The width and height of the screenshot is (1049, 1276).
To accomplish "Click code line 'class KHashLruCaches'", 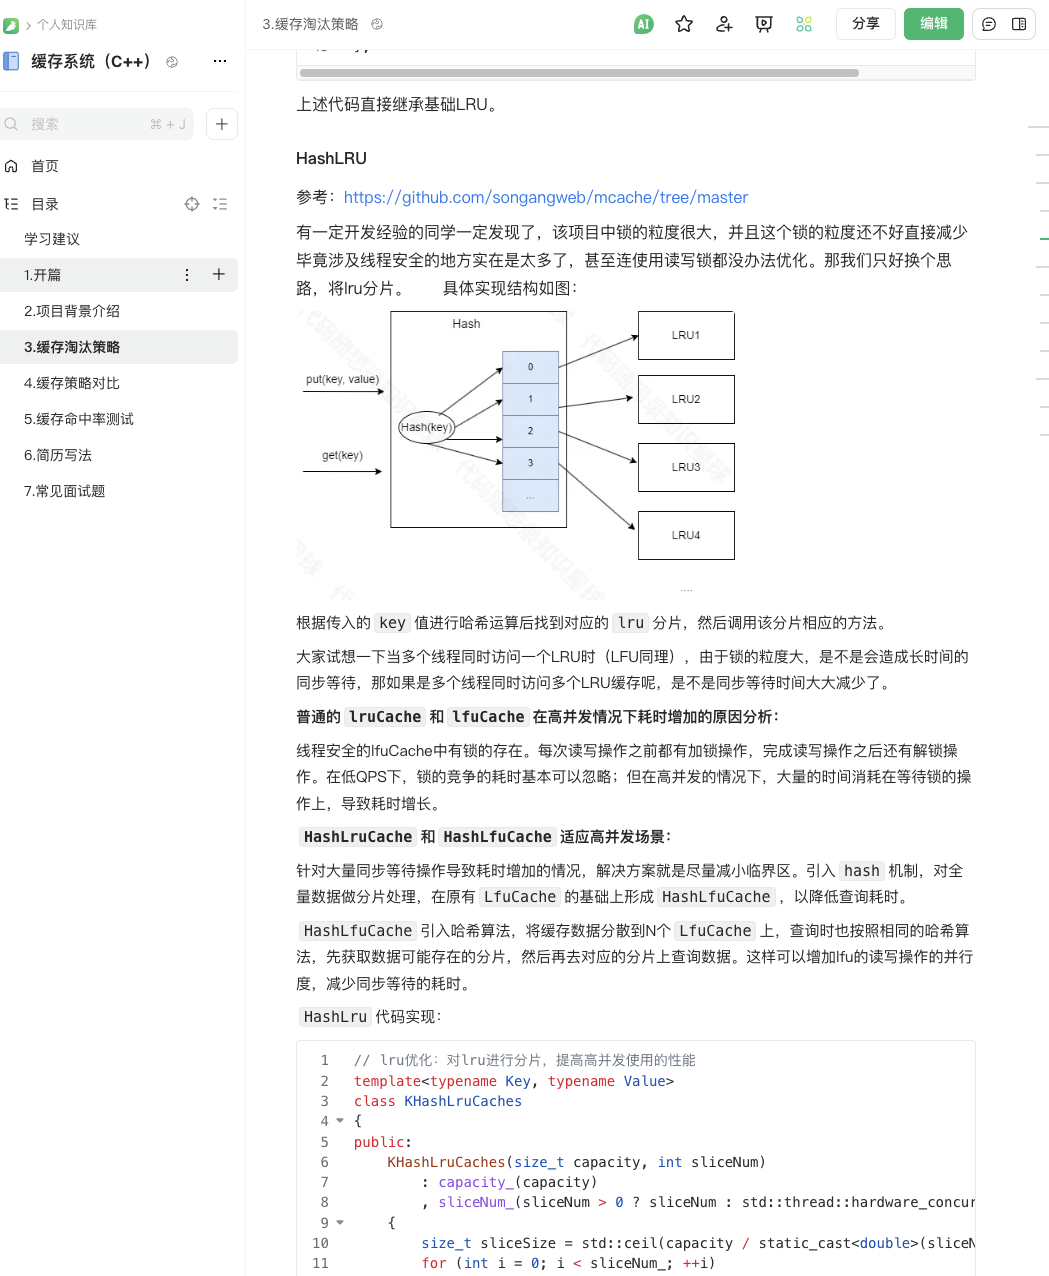I will click(438, 1101).
